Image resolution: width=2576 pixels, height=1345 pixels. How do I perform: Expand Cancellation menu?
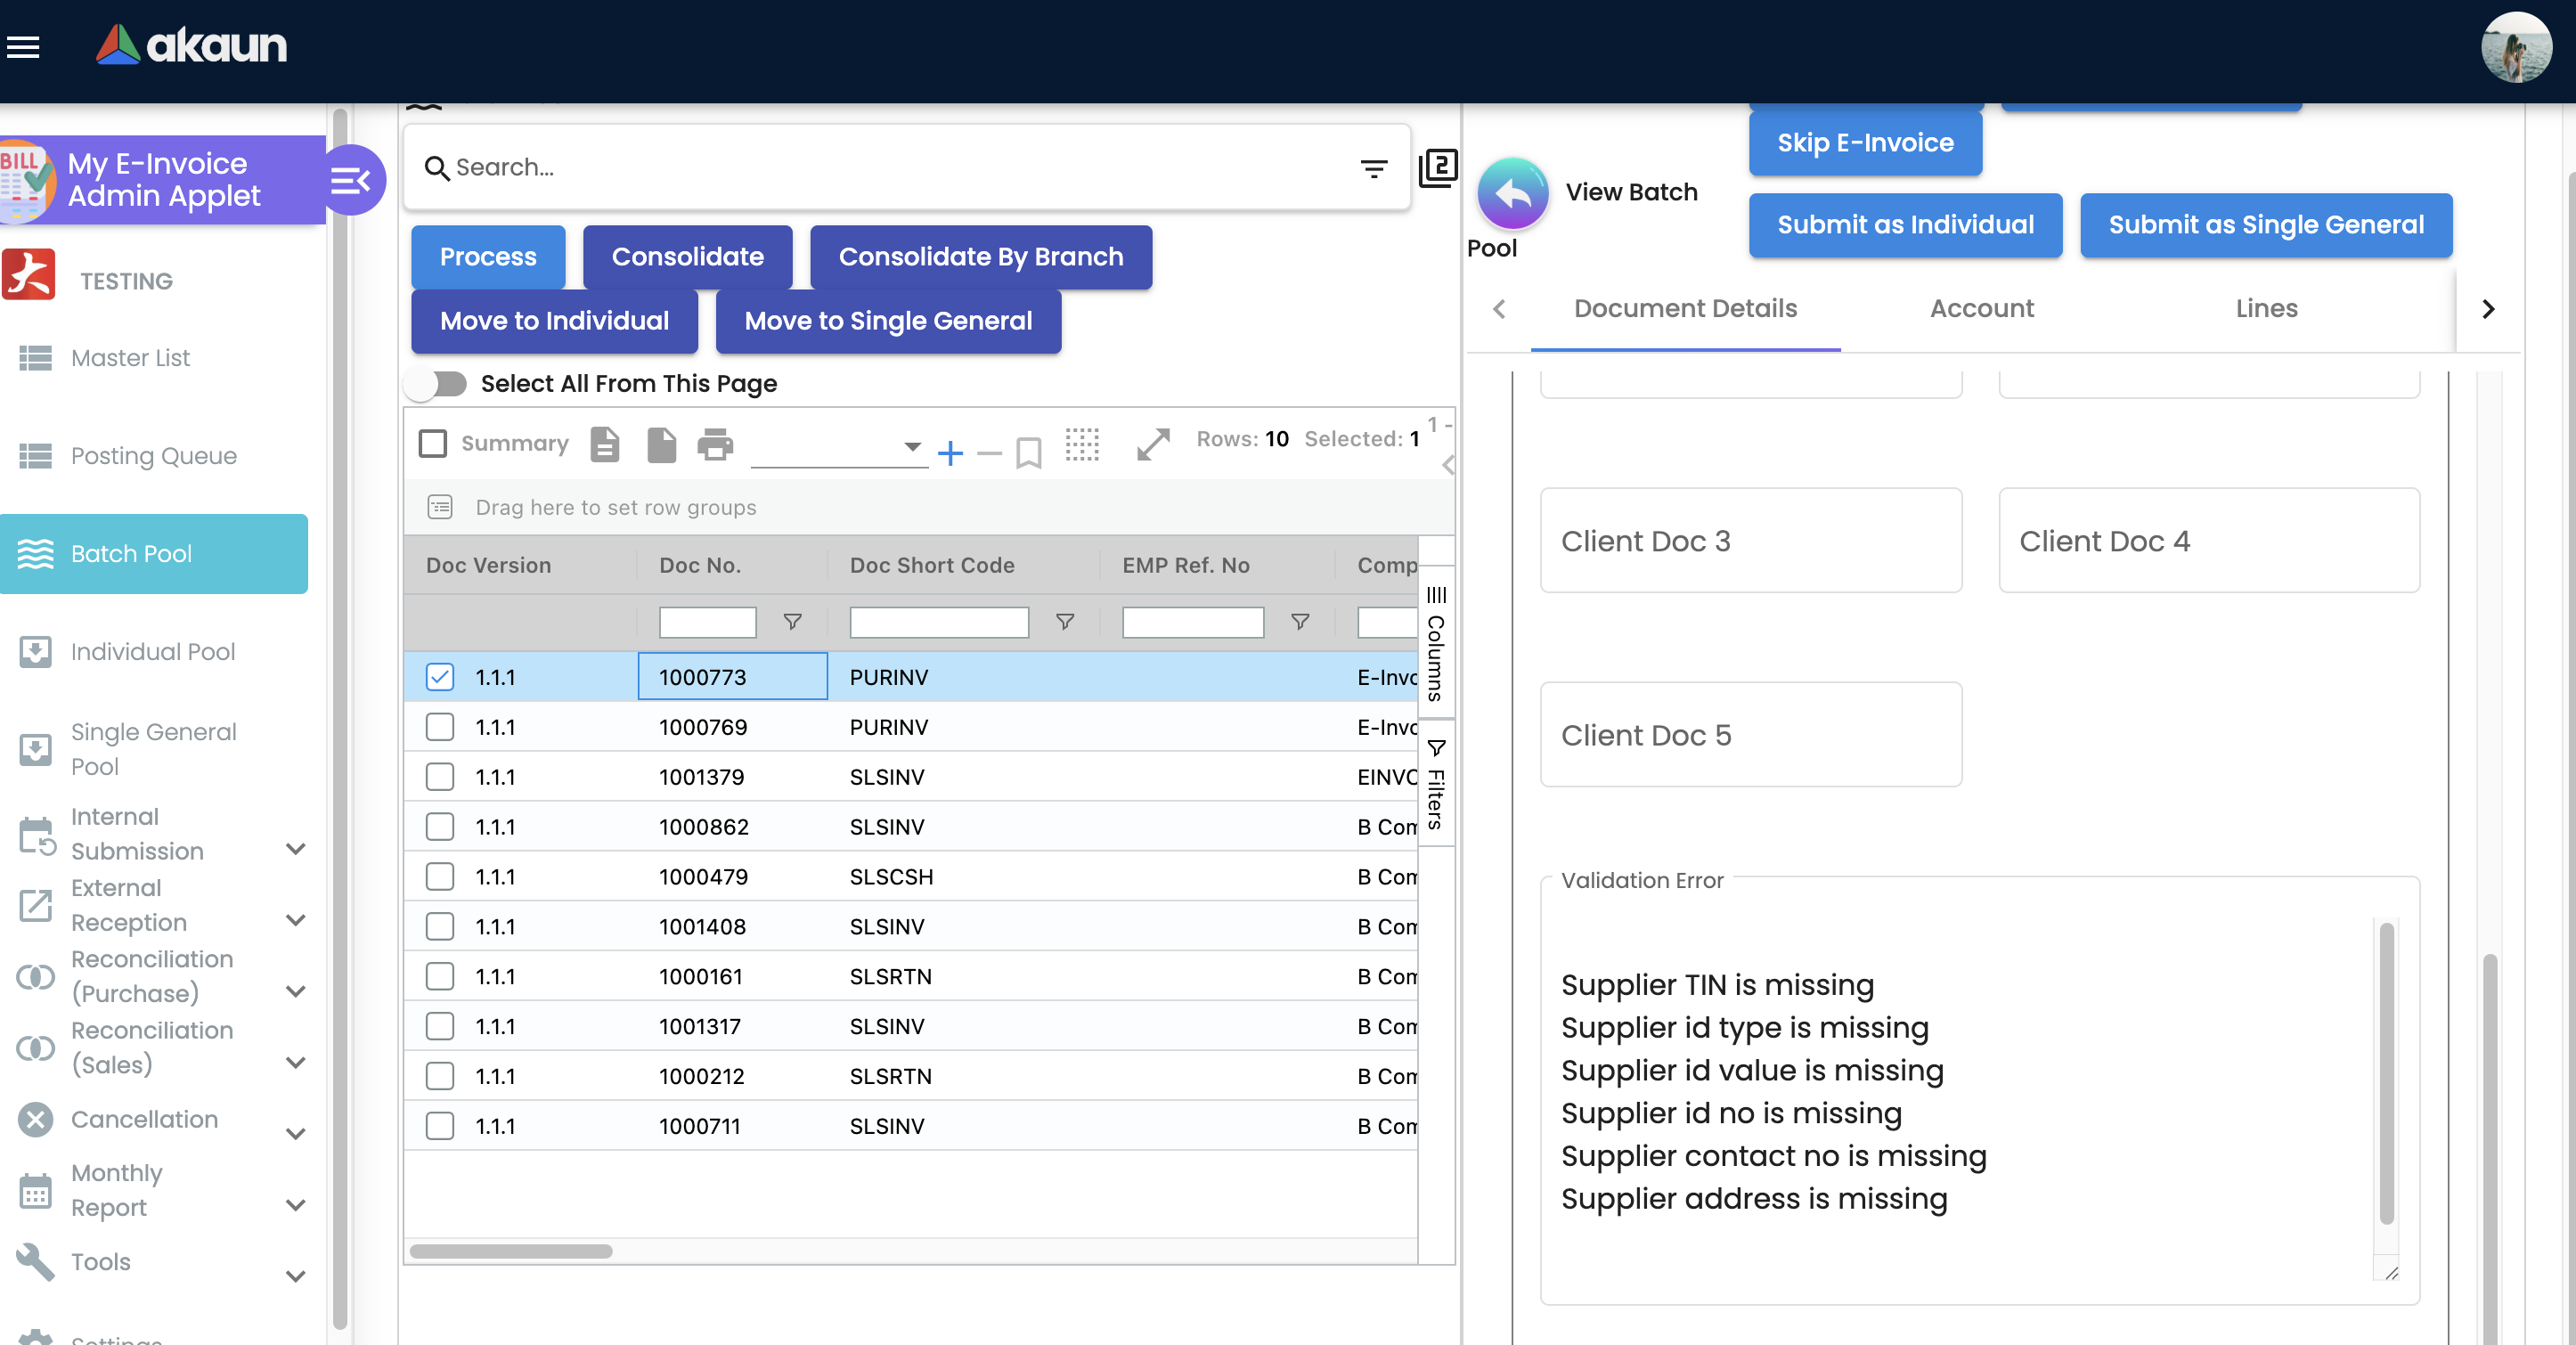(x=295, y=1134)
